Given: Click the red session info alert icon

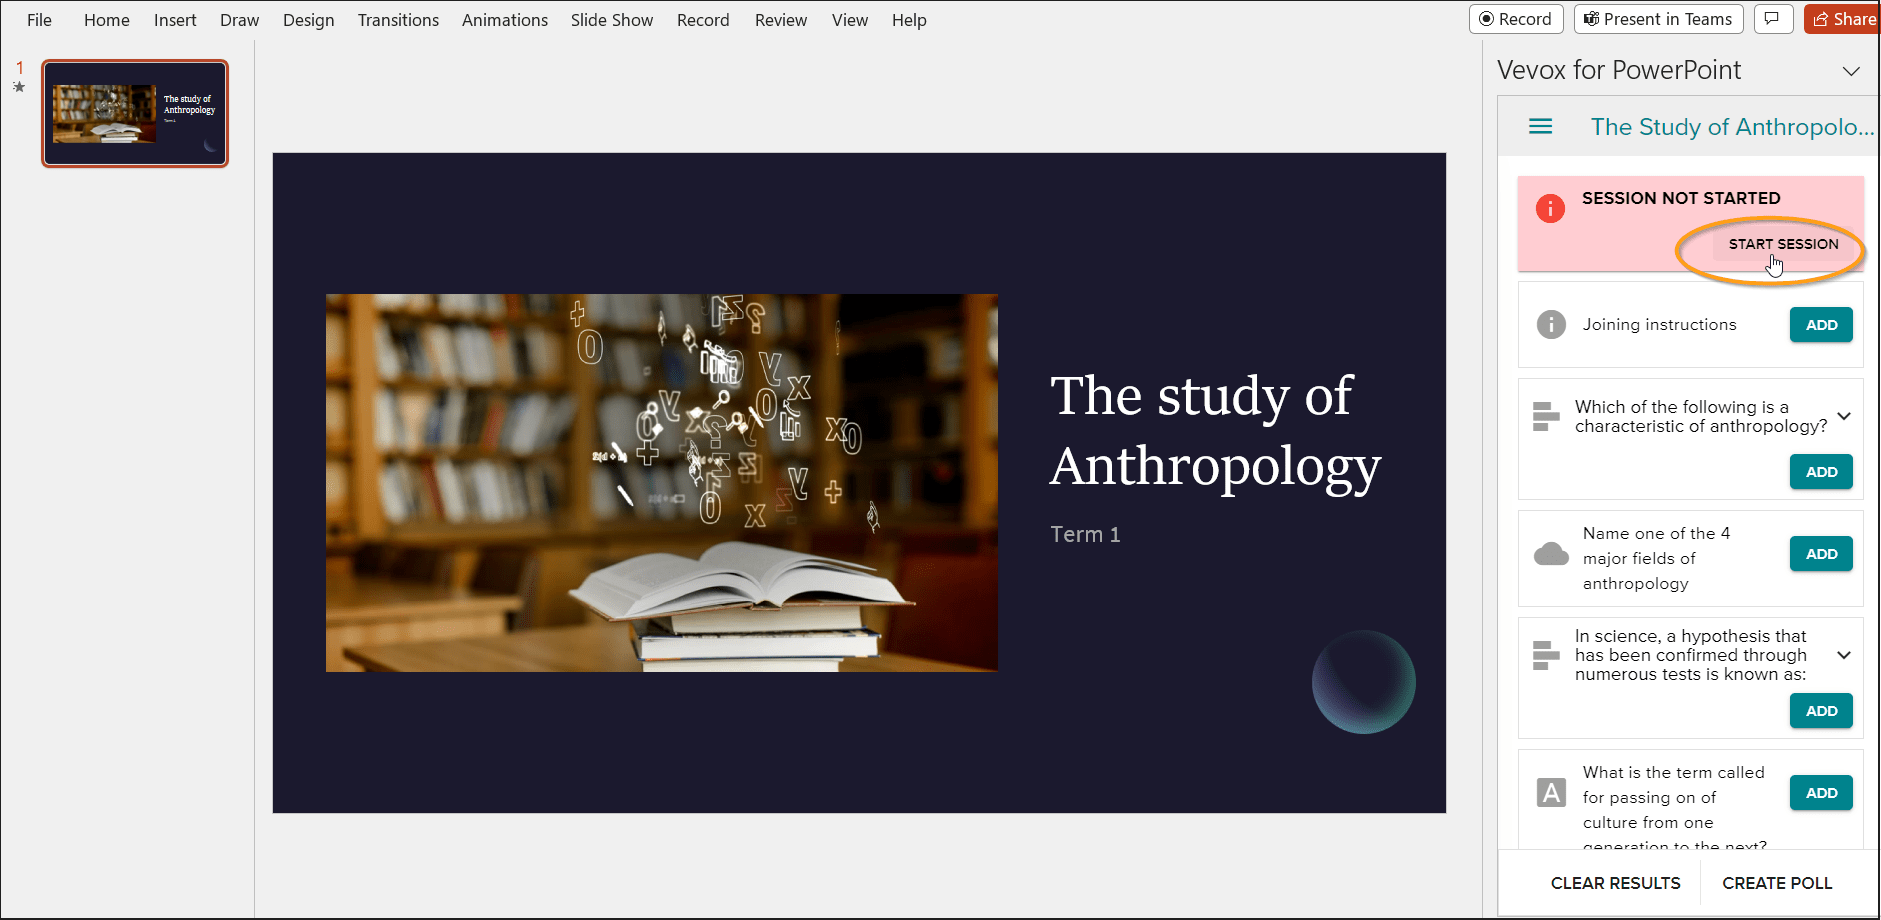Looking at the screenshot, I should coord(1550,208).
